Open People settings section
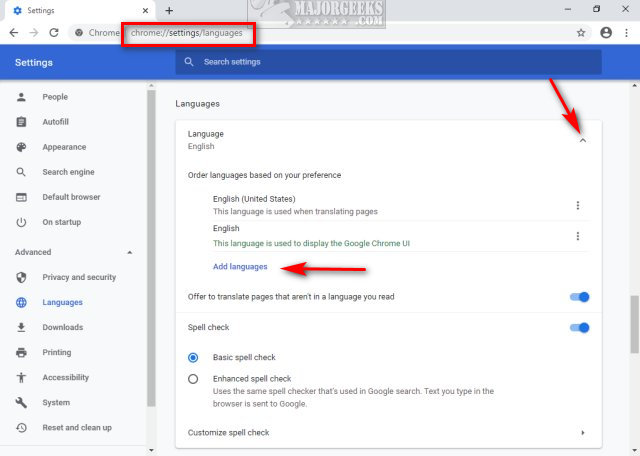This screenshot has height=456, width=640. pyautogui.click(x=55, y=97)
